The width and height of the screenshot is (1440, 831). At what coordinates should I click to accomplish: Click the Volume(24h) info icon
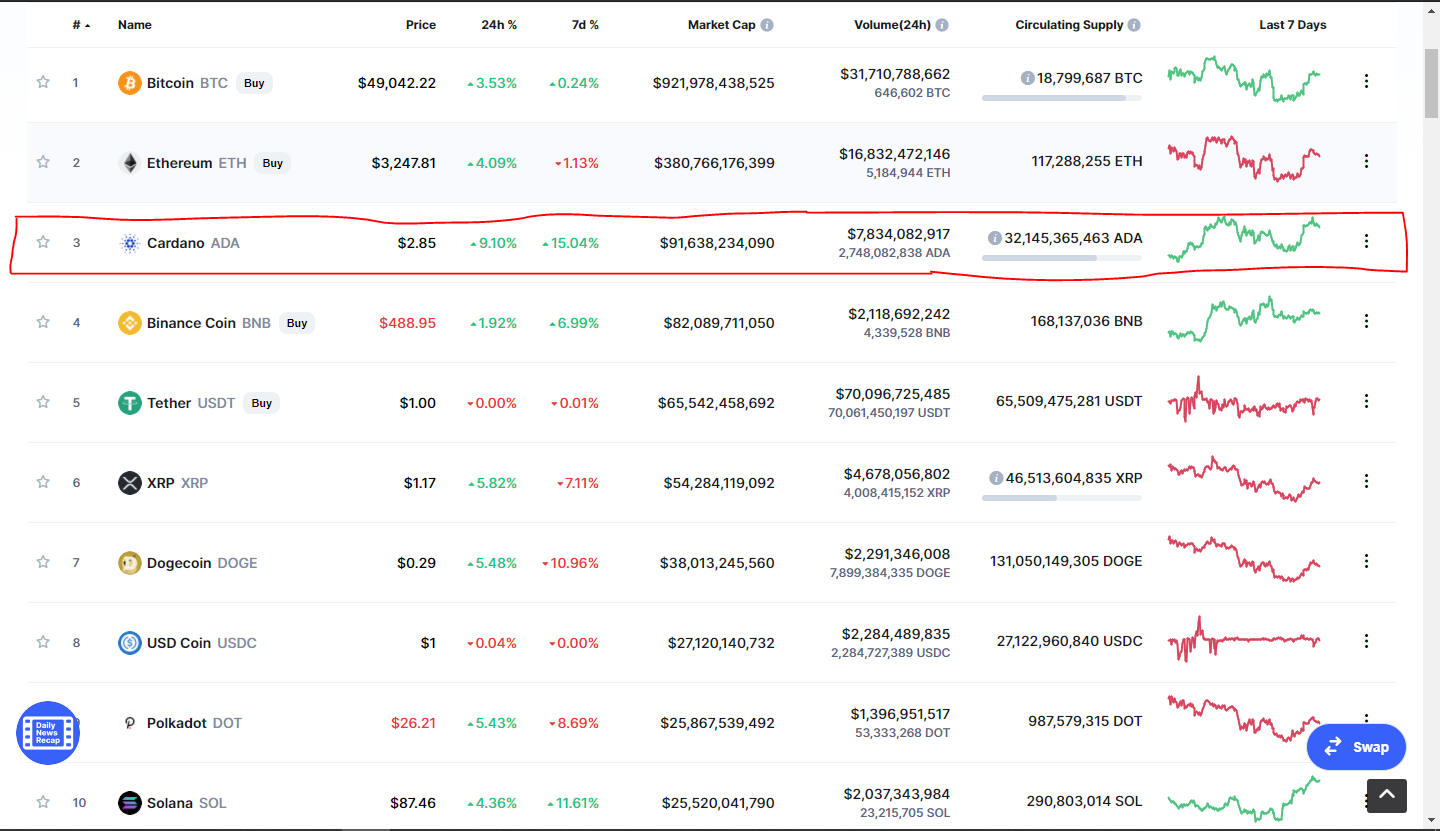tap(942, 25)
